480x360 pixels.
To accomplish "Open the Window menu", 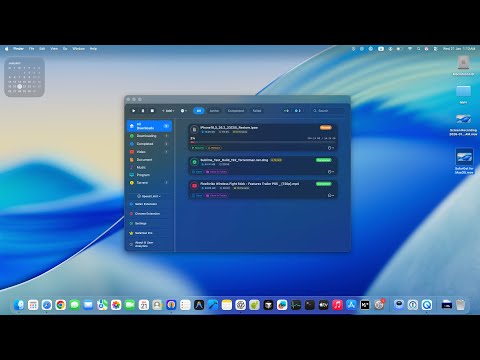I will click(79, 49).
